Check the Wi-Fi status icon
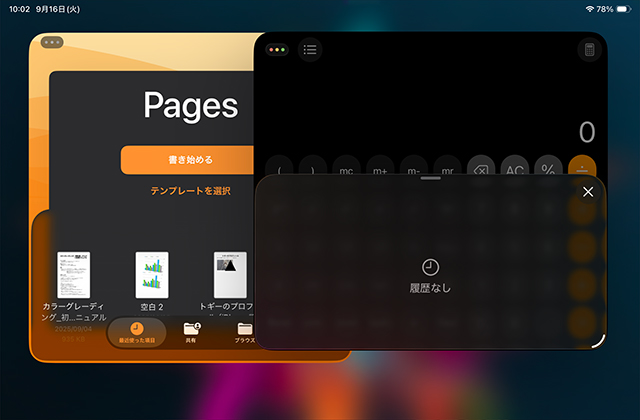Screen dimensions: 640x420 [589, 9]
